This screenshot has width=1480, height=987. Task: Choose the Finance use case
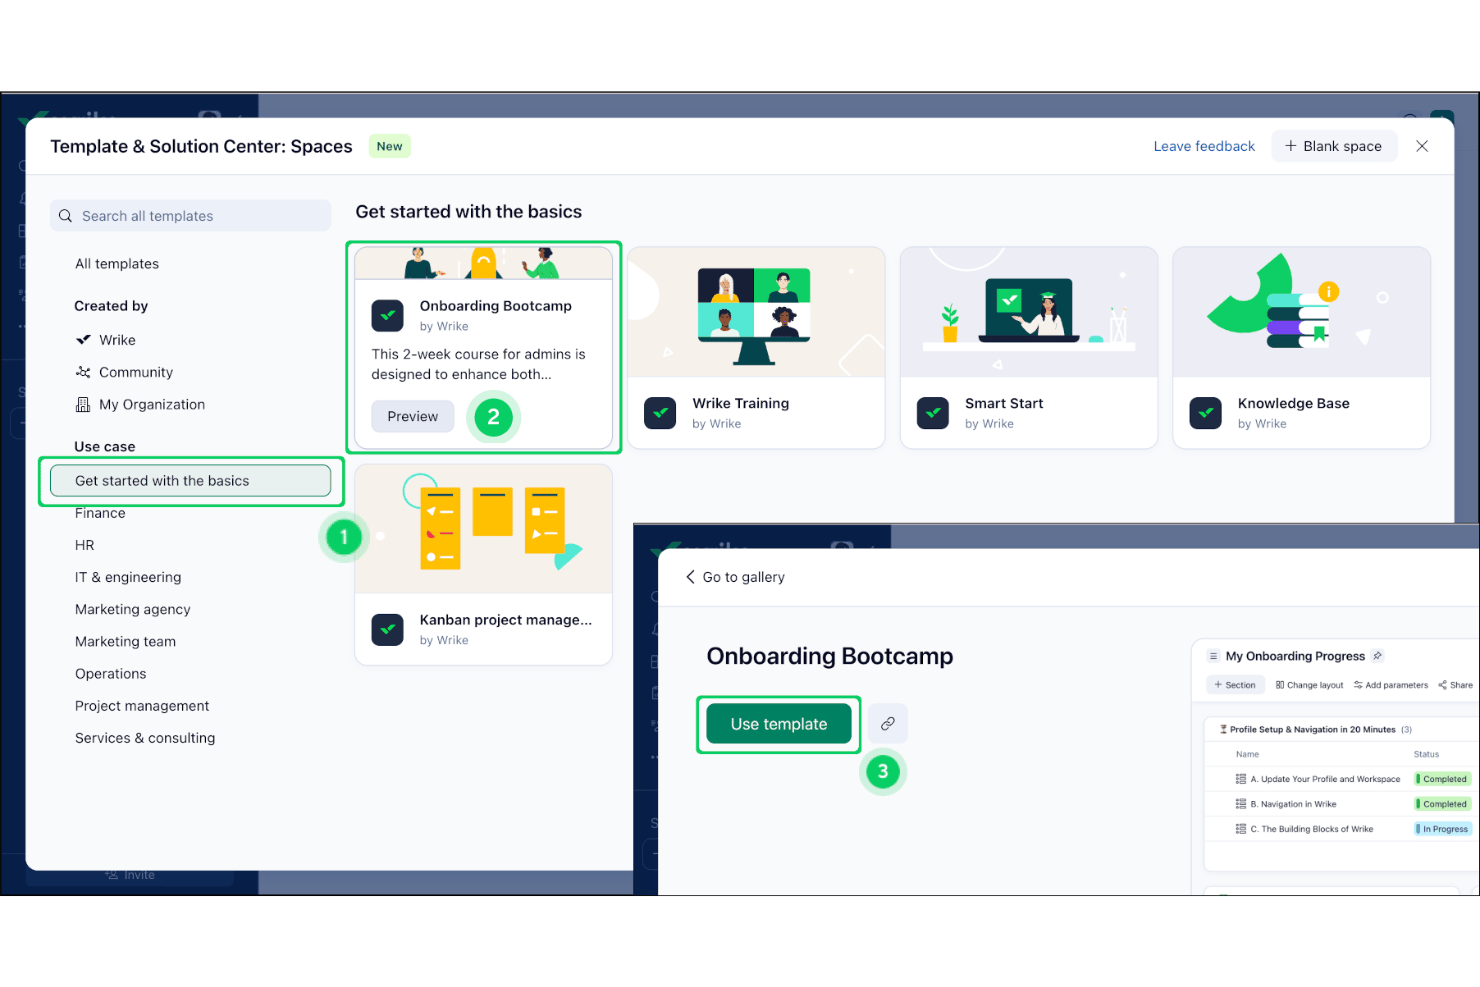[100, 513]
